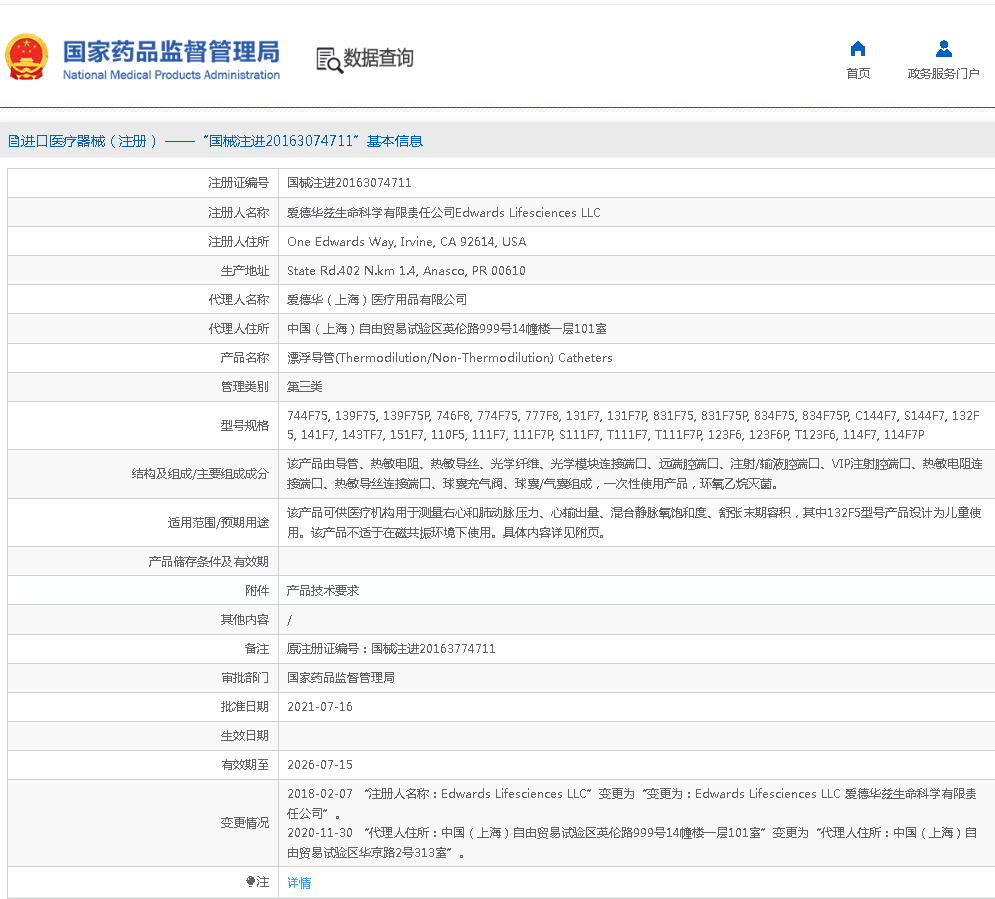Screen dimensions: 995x899
Task: Select structure description starting 该产品由导管
Action: [x=635, y=474]
